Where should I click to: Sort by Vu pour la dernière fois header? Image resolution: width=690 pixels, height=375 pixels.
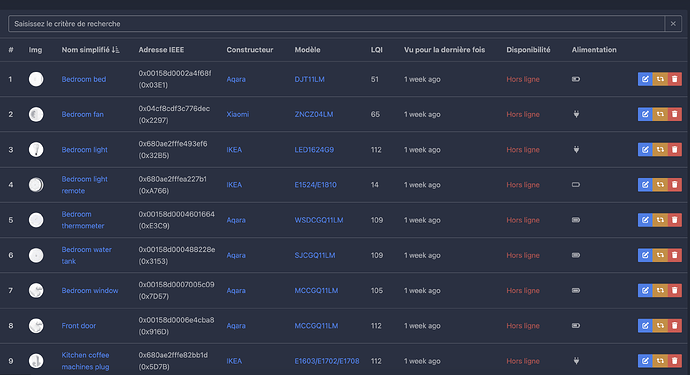(x=444, y=50)
